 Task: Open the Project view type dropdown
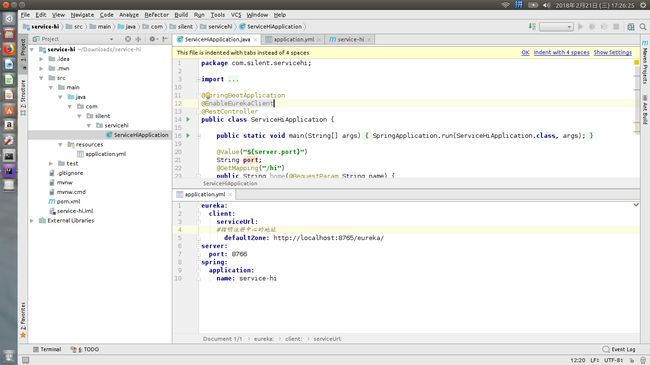click(x=112, y=39)
